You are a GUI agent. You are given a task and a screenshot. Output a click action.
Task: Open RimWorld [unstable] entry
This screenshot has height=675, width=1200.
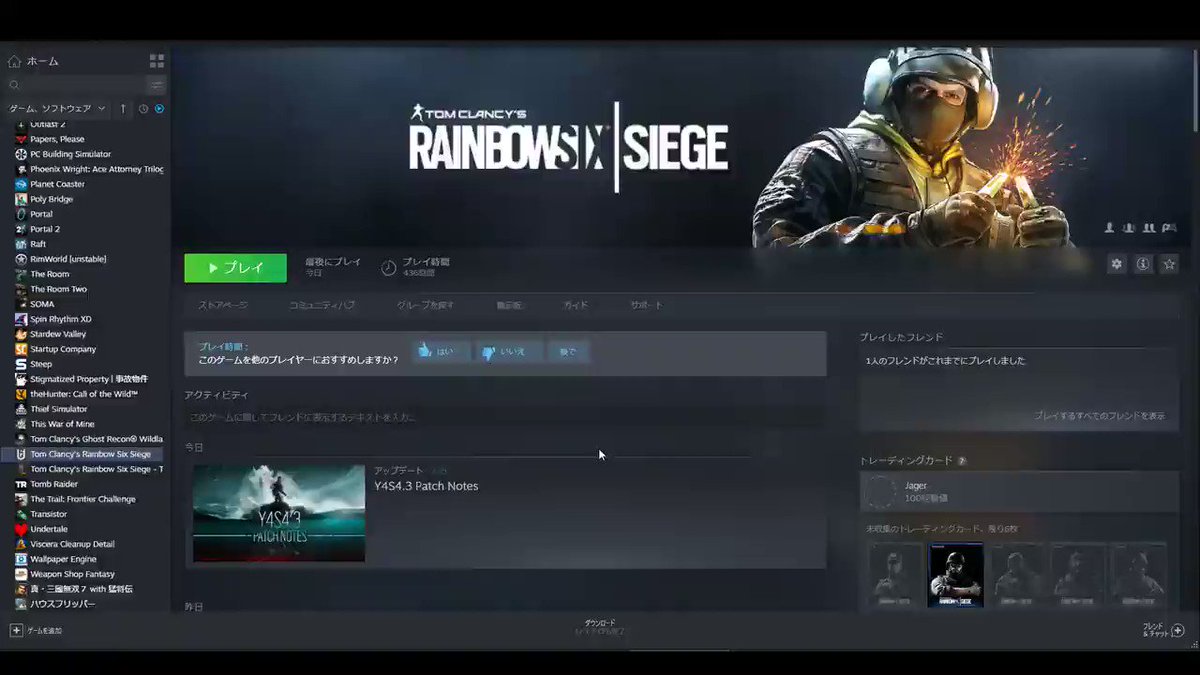coord(68,259)
